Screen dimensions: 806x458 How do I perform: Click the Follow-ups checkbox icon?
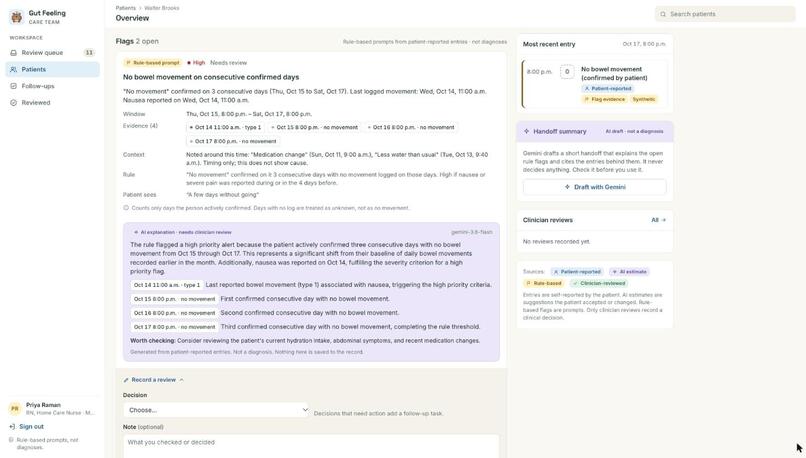tap(13, 86)
